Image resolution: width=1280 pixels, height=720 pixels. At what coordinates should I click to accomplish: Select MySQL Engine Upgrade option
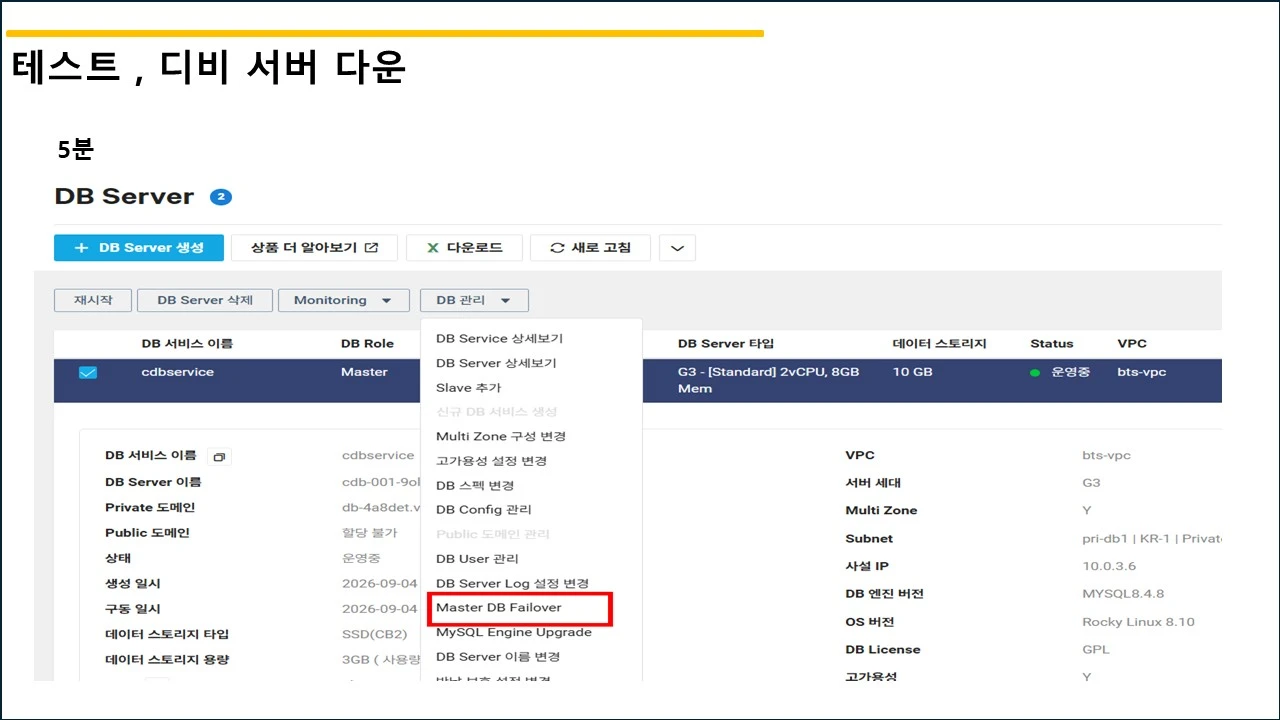514,632
